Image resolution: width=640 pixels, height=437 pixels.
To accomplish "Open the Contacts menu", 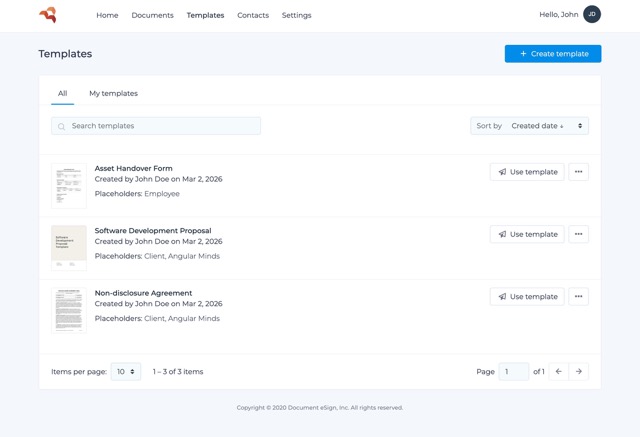I will 253,15.
